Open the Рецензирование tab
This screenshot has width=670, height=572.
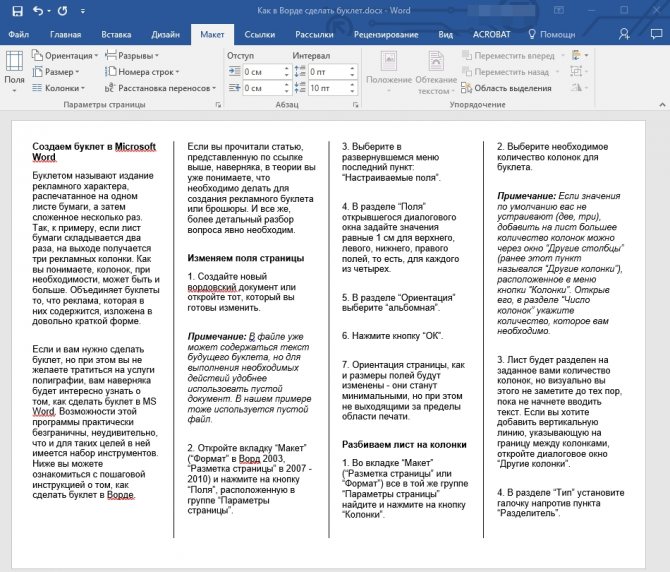[386, 35]
